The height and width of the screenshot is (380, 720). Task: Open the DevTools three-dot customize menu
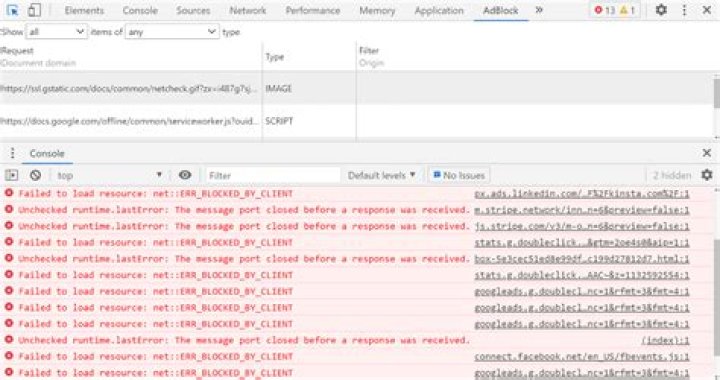(x=684, y=10)
